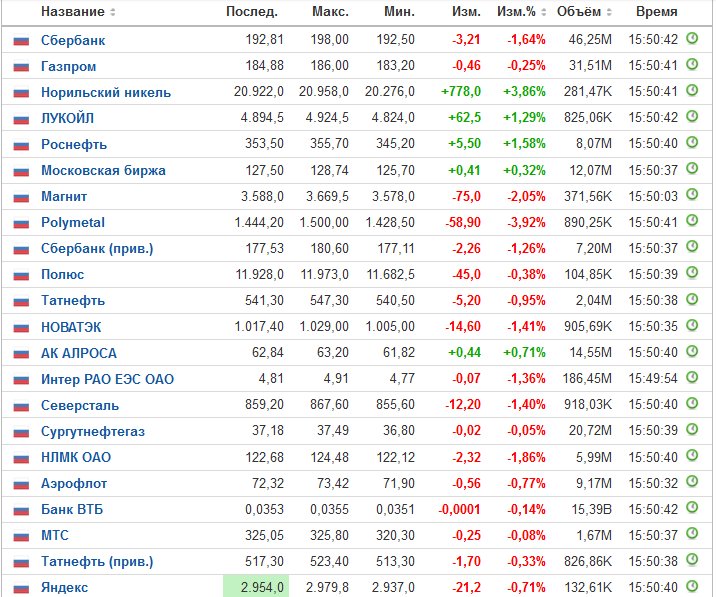Open the НОВАТЭК stock link
This screenshot has height=597, width=716.
(x=71, y=327)
